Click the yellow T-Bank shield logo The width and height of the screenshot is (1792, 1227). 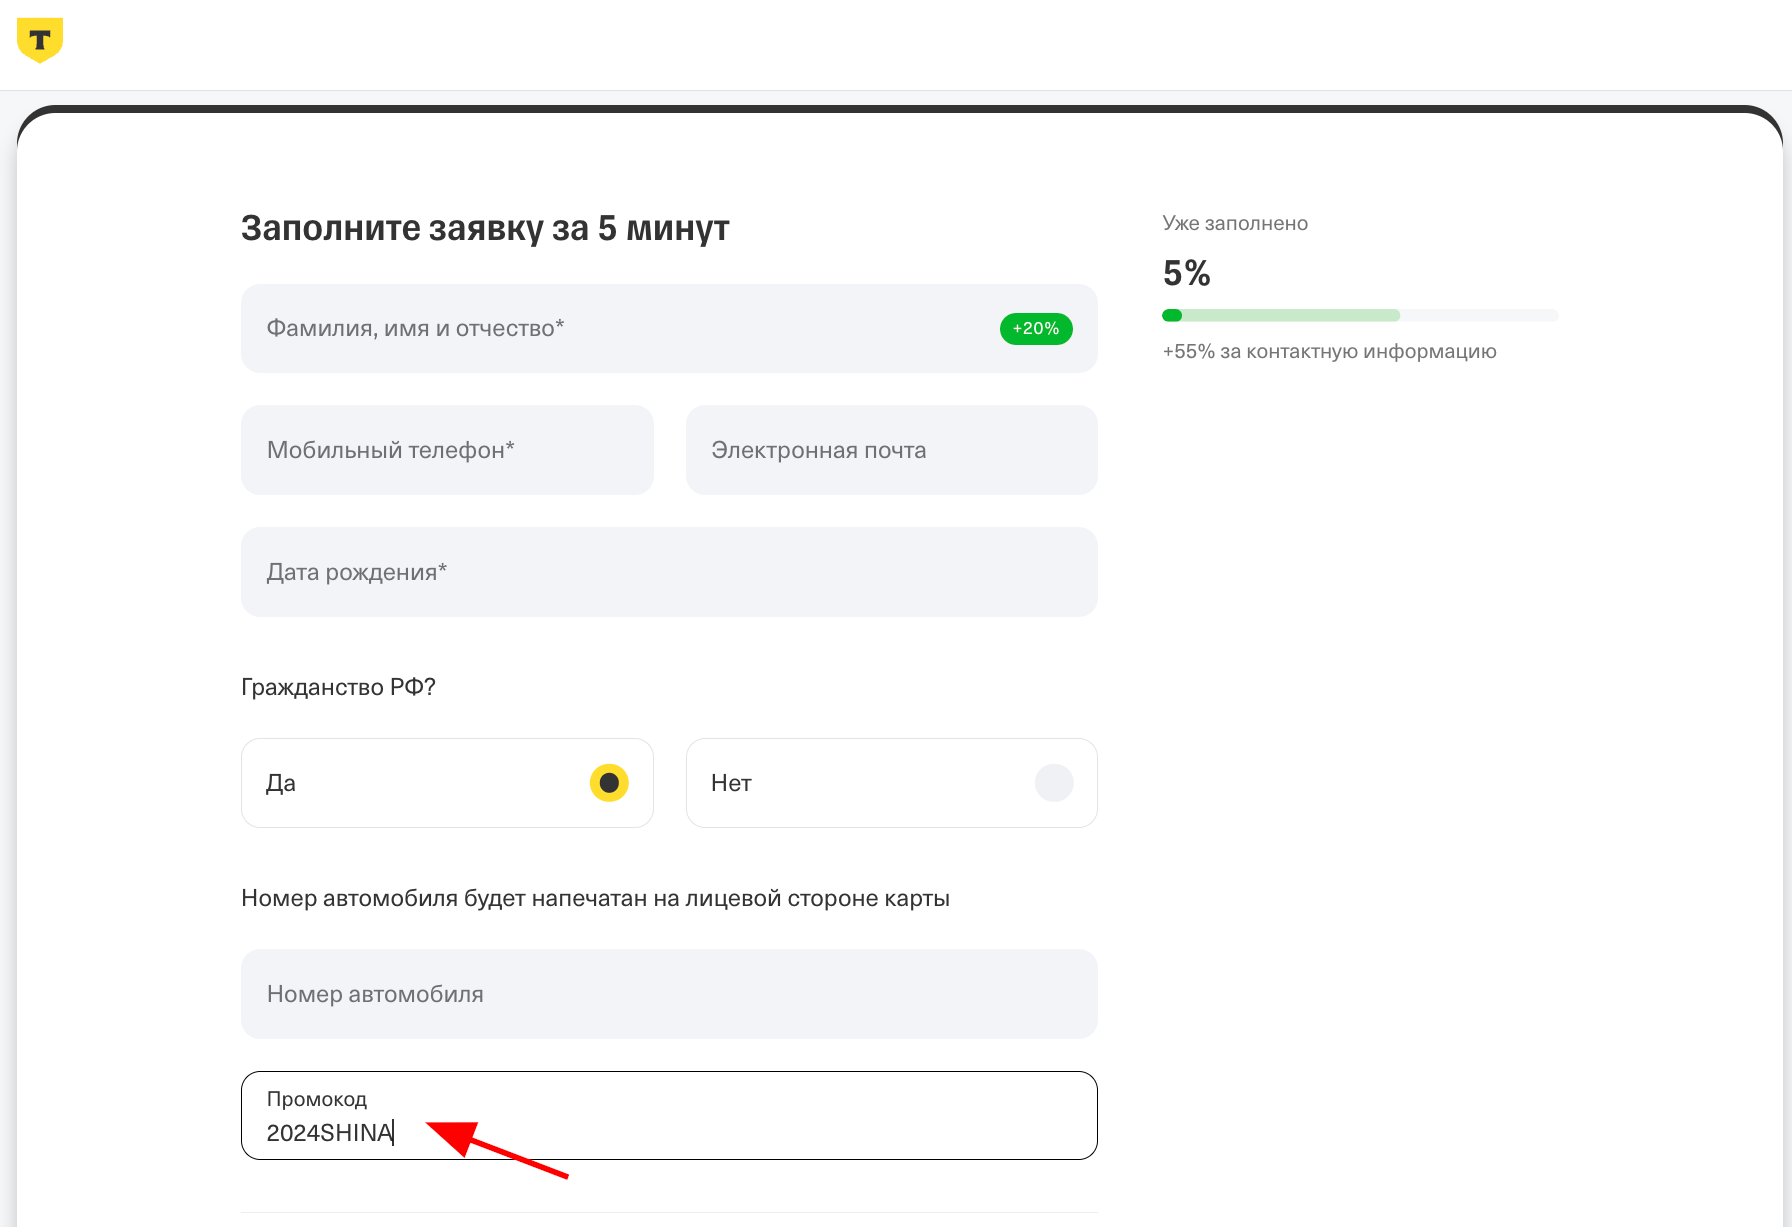[x=40, y=40]
